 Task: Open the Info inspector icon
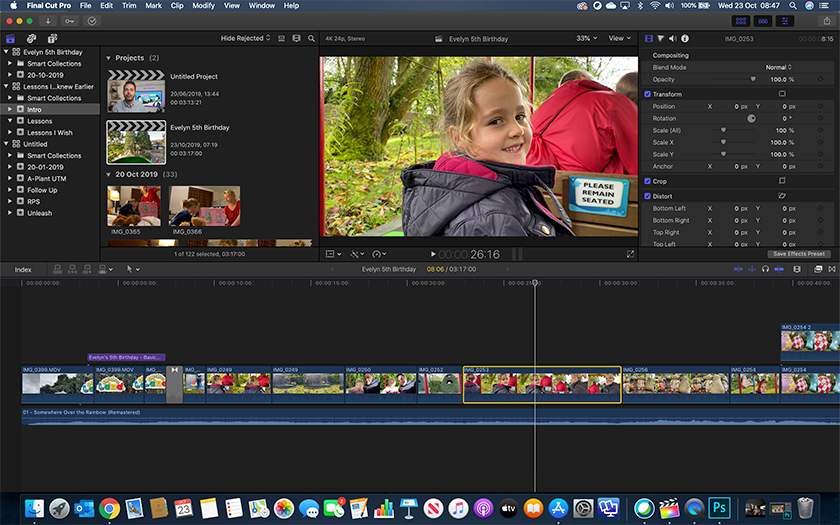tap(685, 38)
